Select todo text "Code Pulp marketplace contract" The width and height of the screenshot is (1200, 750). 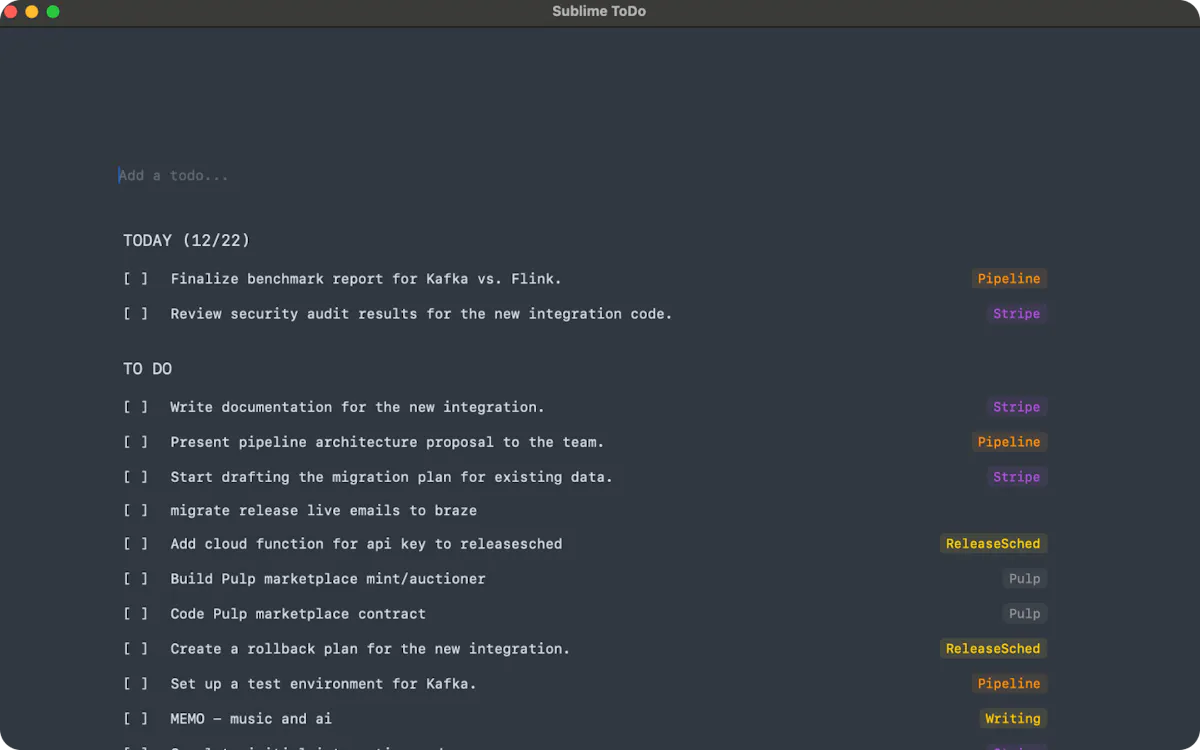(x=298, y=614)
